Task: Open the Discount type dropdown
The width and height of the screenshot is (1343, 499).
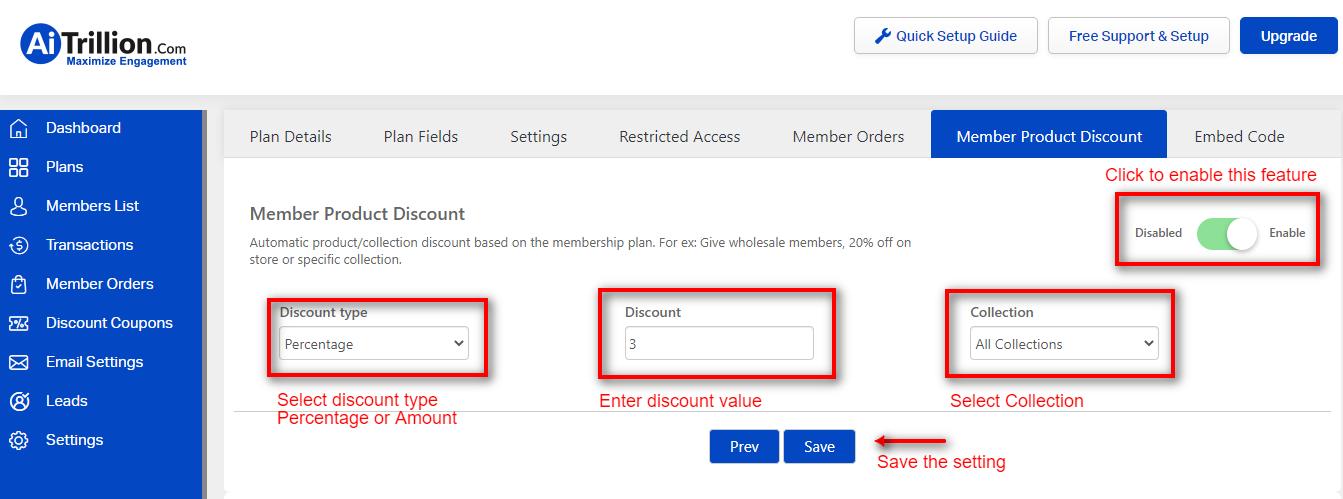Action: [374, 344]
